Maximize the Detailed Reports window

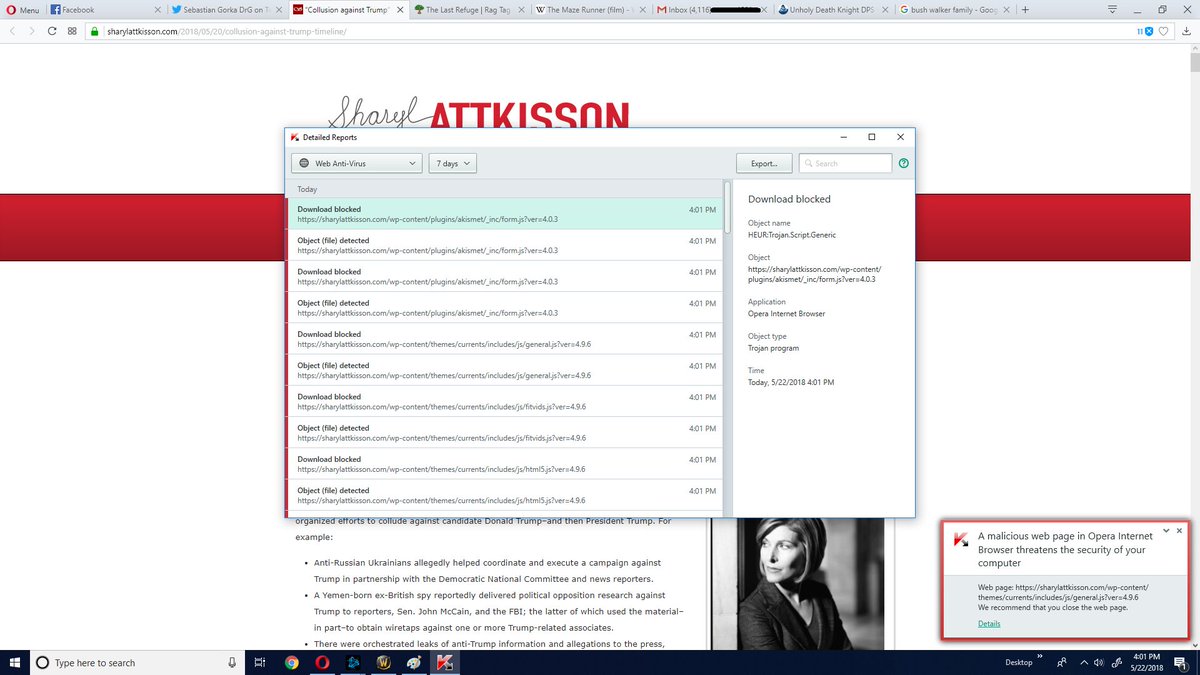click(x=871, y=137)
